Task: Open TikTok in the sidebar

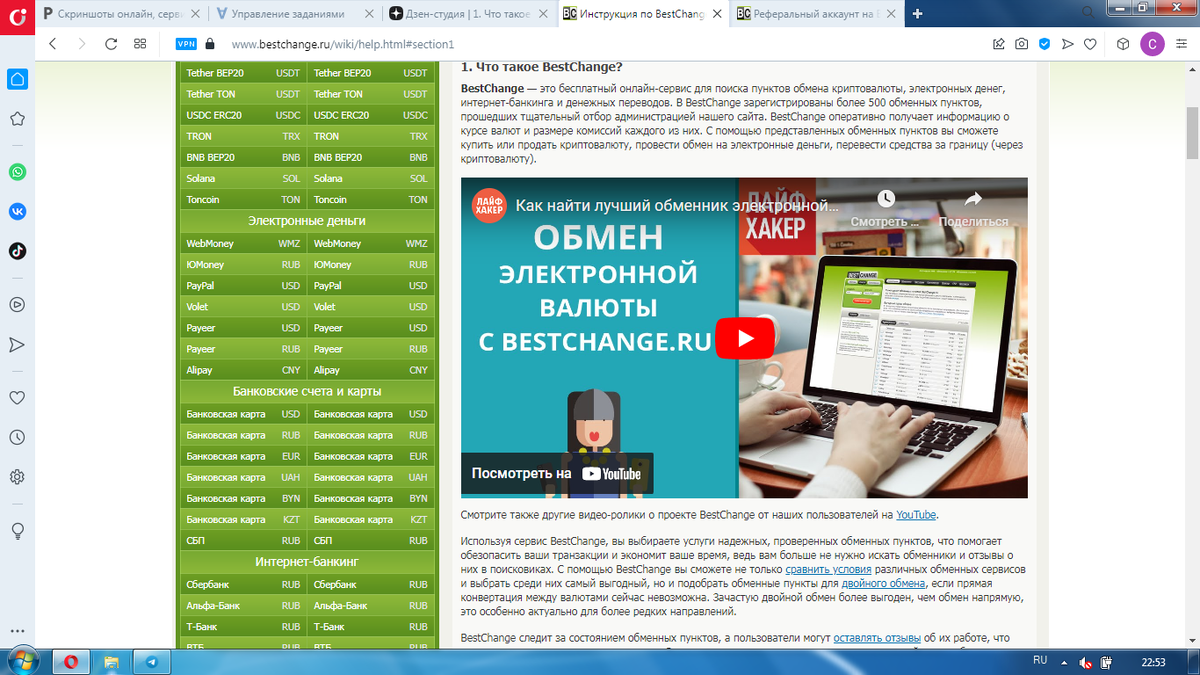Action: click(17, 251)
